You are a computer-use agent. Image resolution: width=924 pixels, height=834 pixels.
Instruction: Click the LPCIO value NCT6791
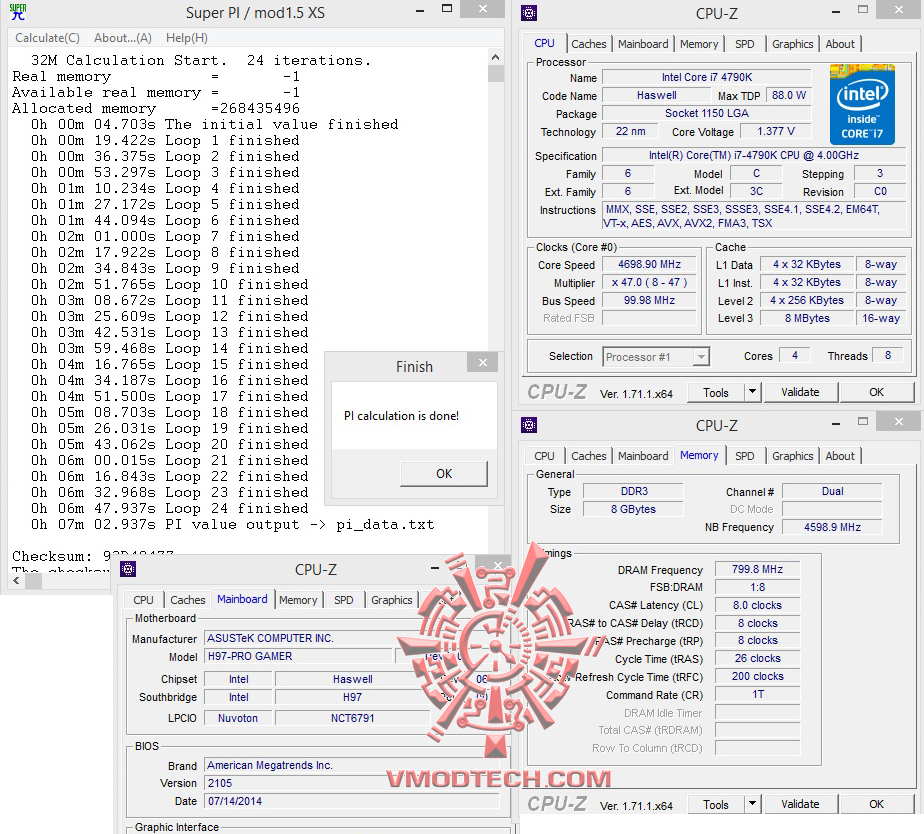pyautogui.click(x=352, y=718)
